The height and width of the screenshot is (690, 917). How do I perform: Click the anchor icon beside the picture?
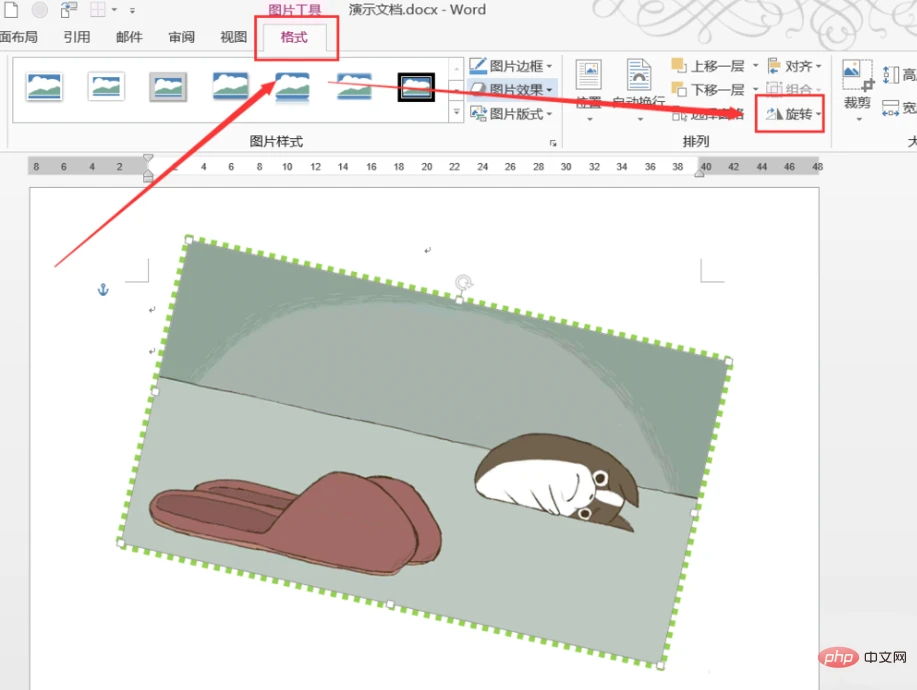[x=103, y=289]
